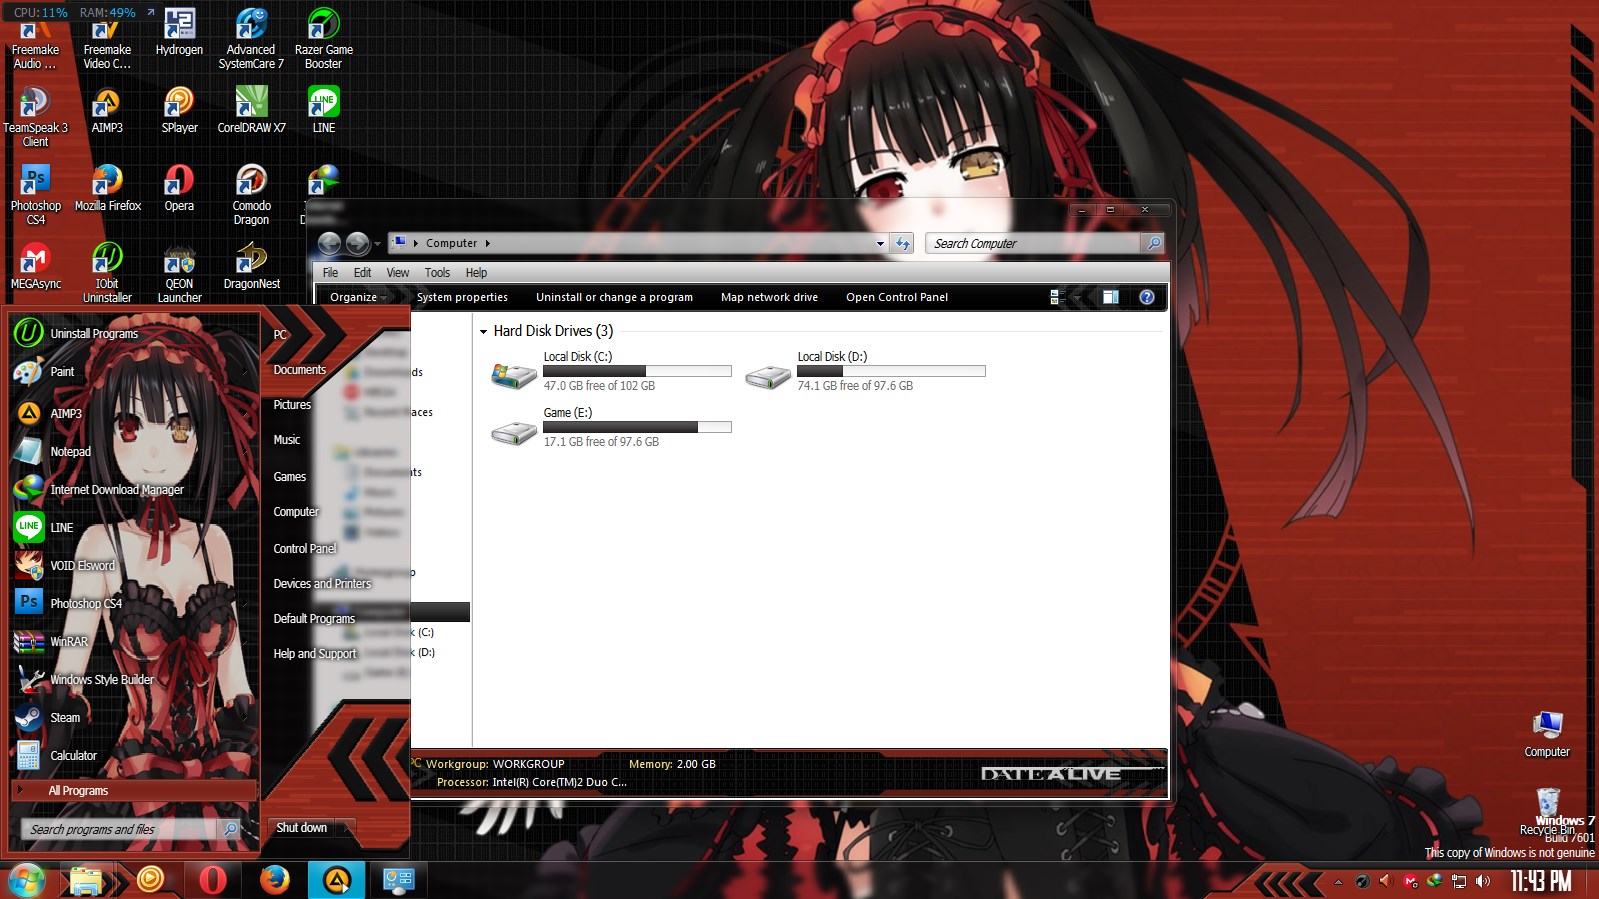The image size is (1599, 899).
Task: Expand Shut down options arrow
Action: [348, 828]
